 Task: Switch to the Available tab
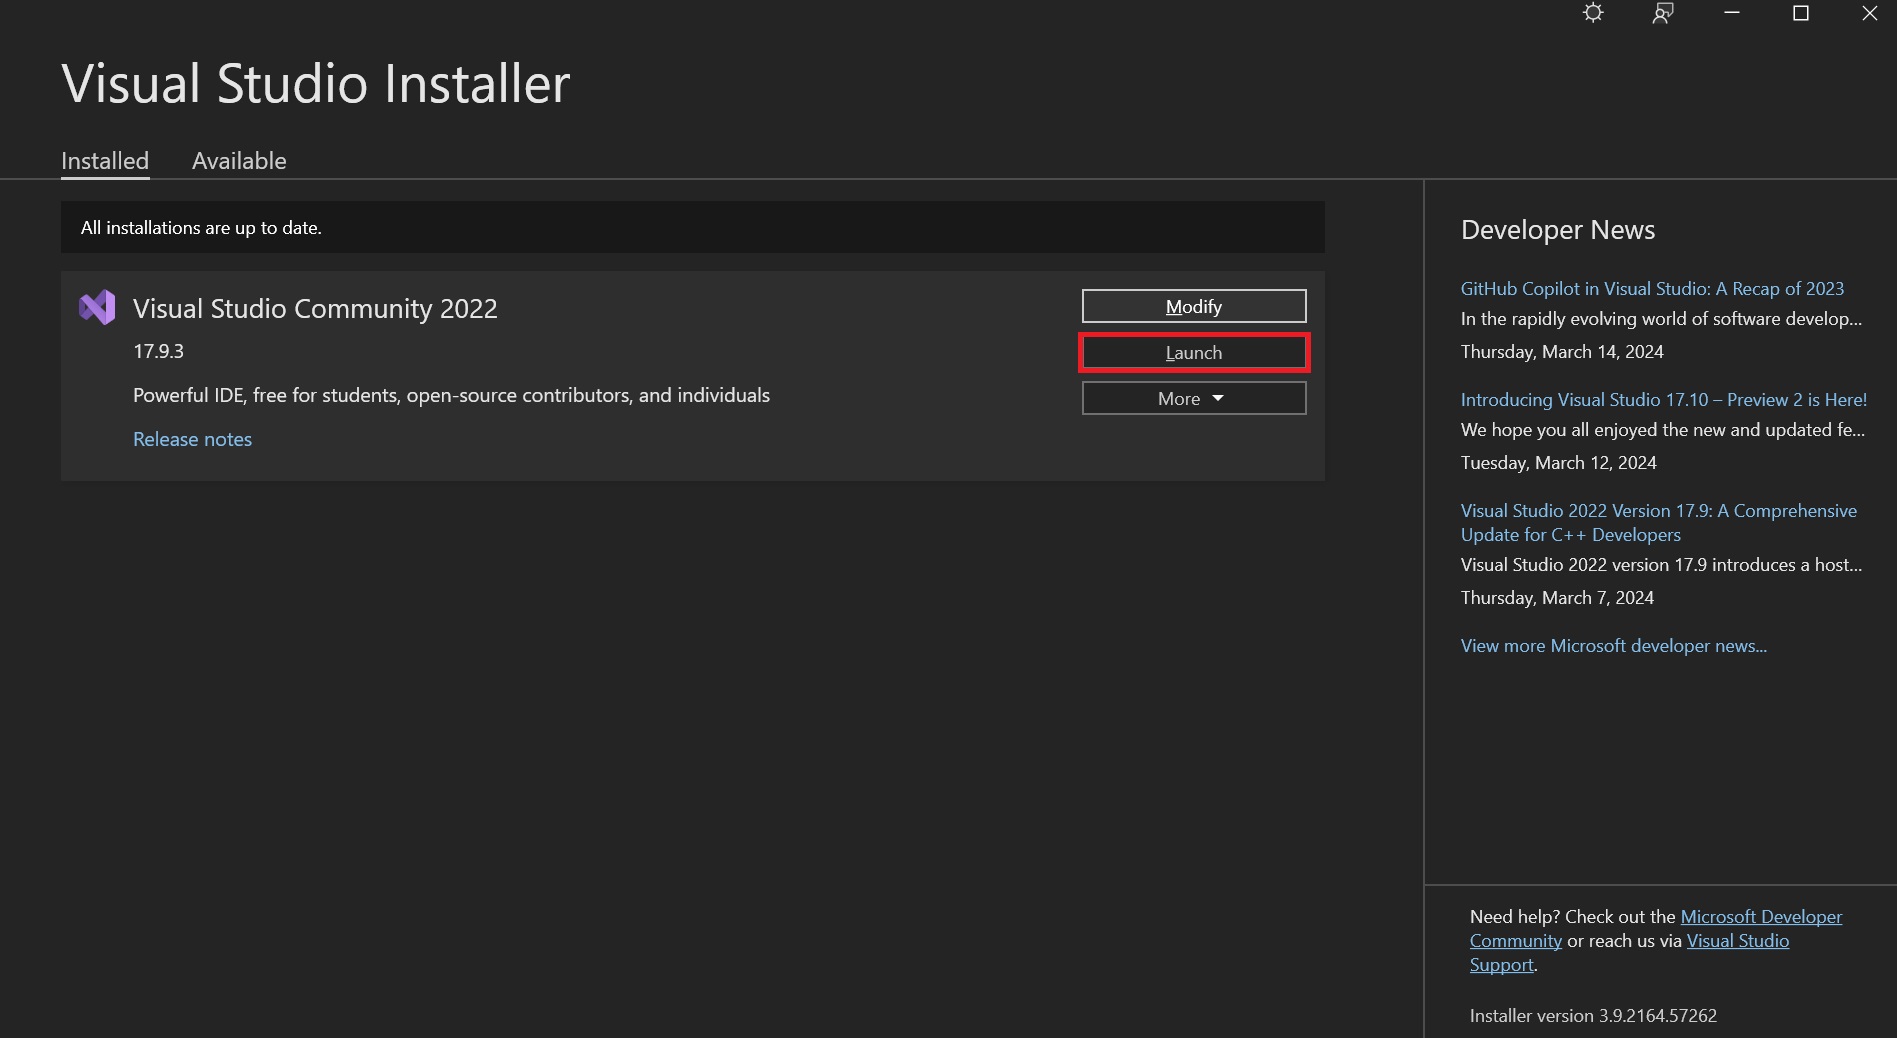239,161
